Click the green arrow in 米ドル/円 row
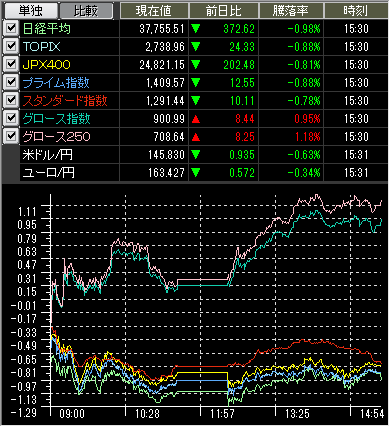Image resolution: width=390 pixels, height=427 pixels. [x=196, y=155]
